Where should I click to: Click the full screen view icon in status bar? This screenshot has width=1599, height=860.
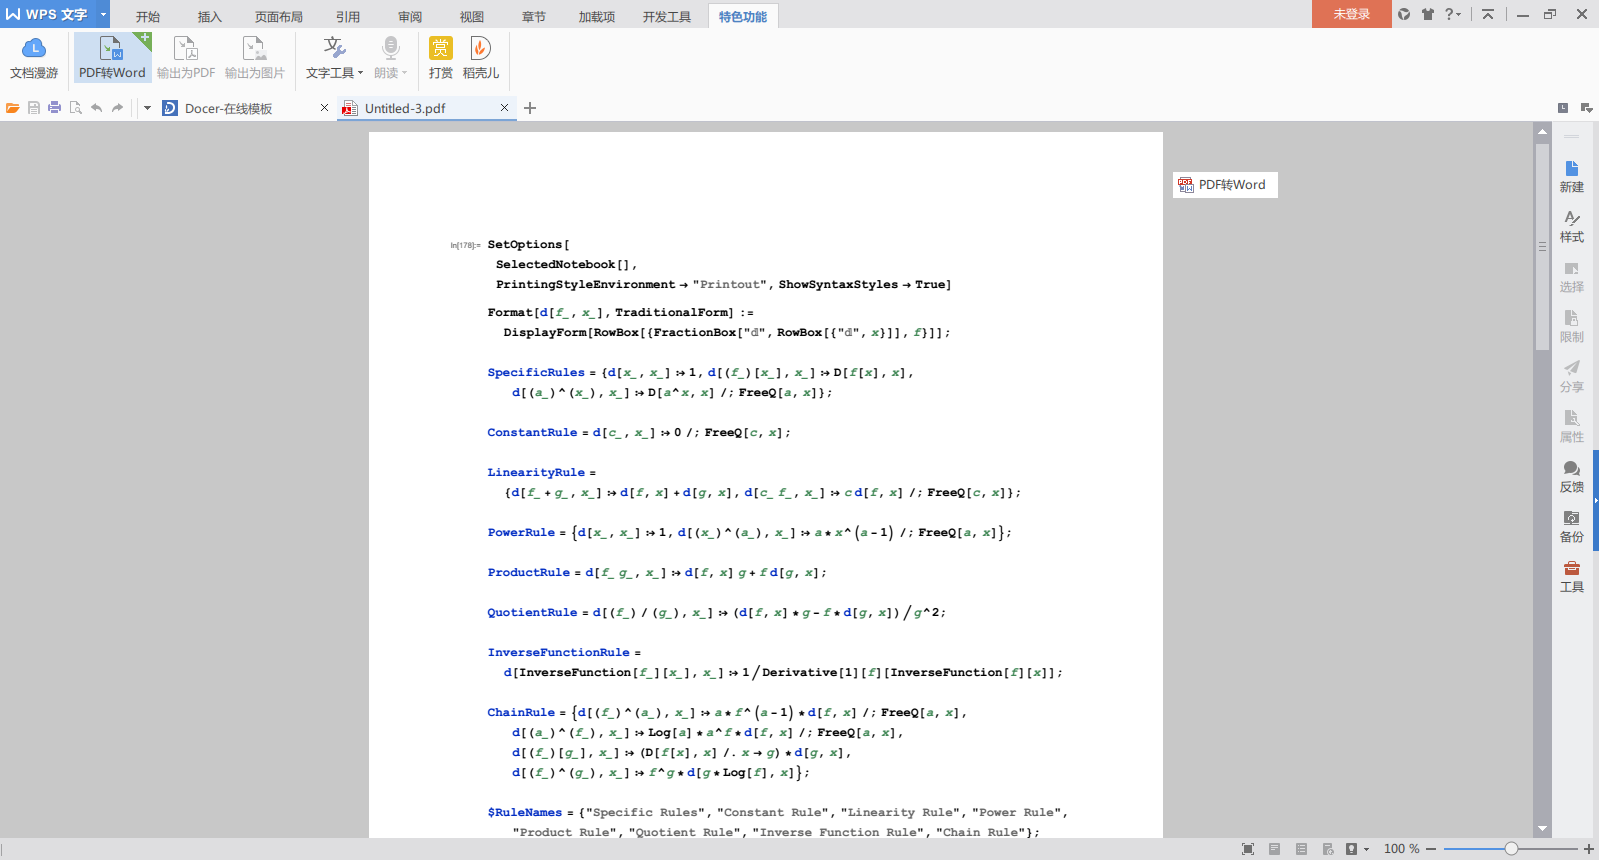1248,849
